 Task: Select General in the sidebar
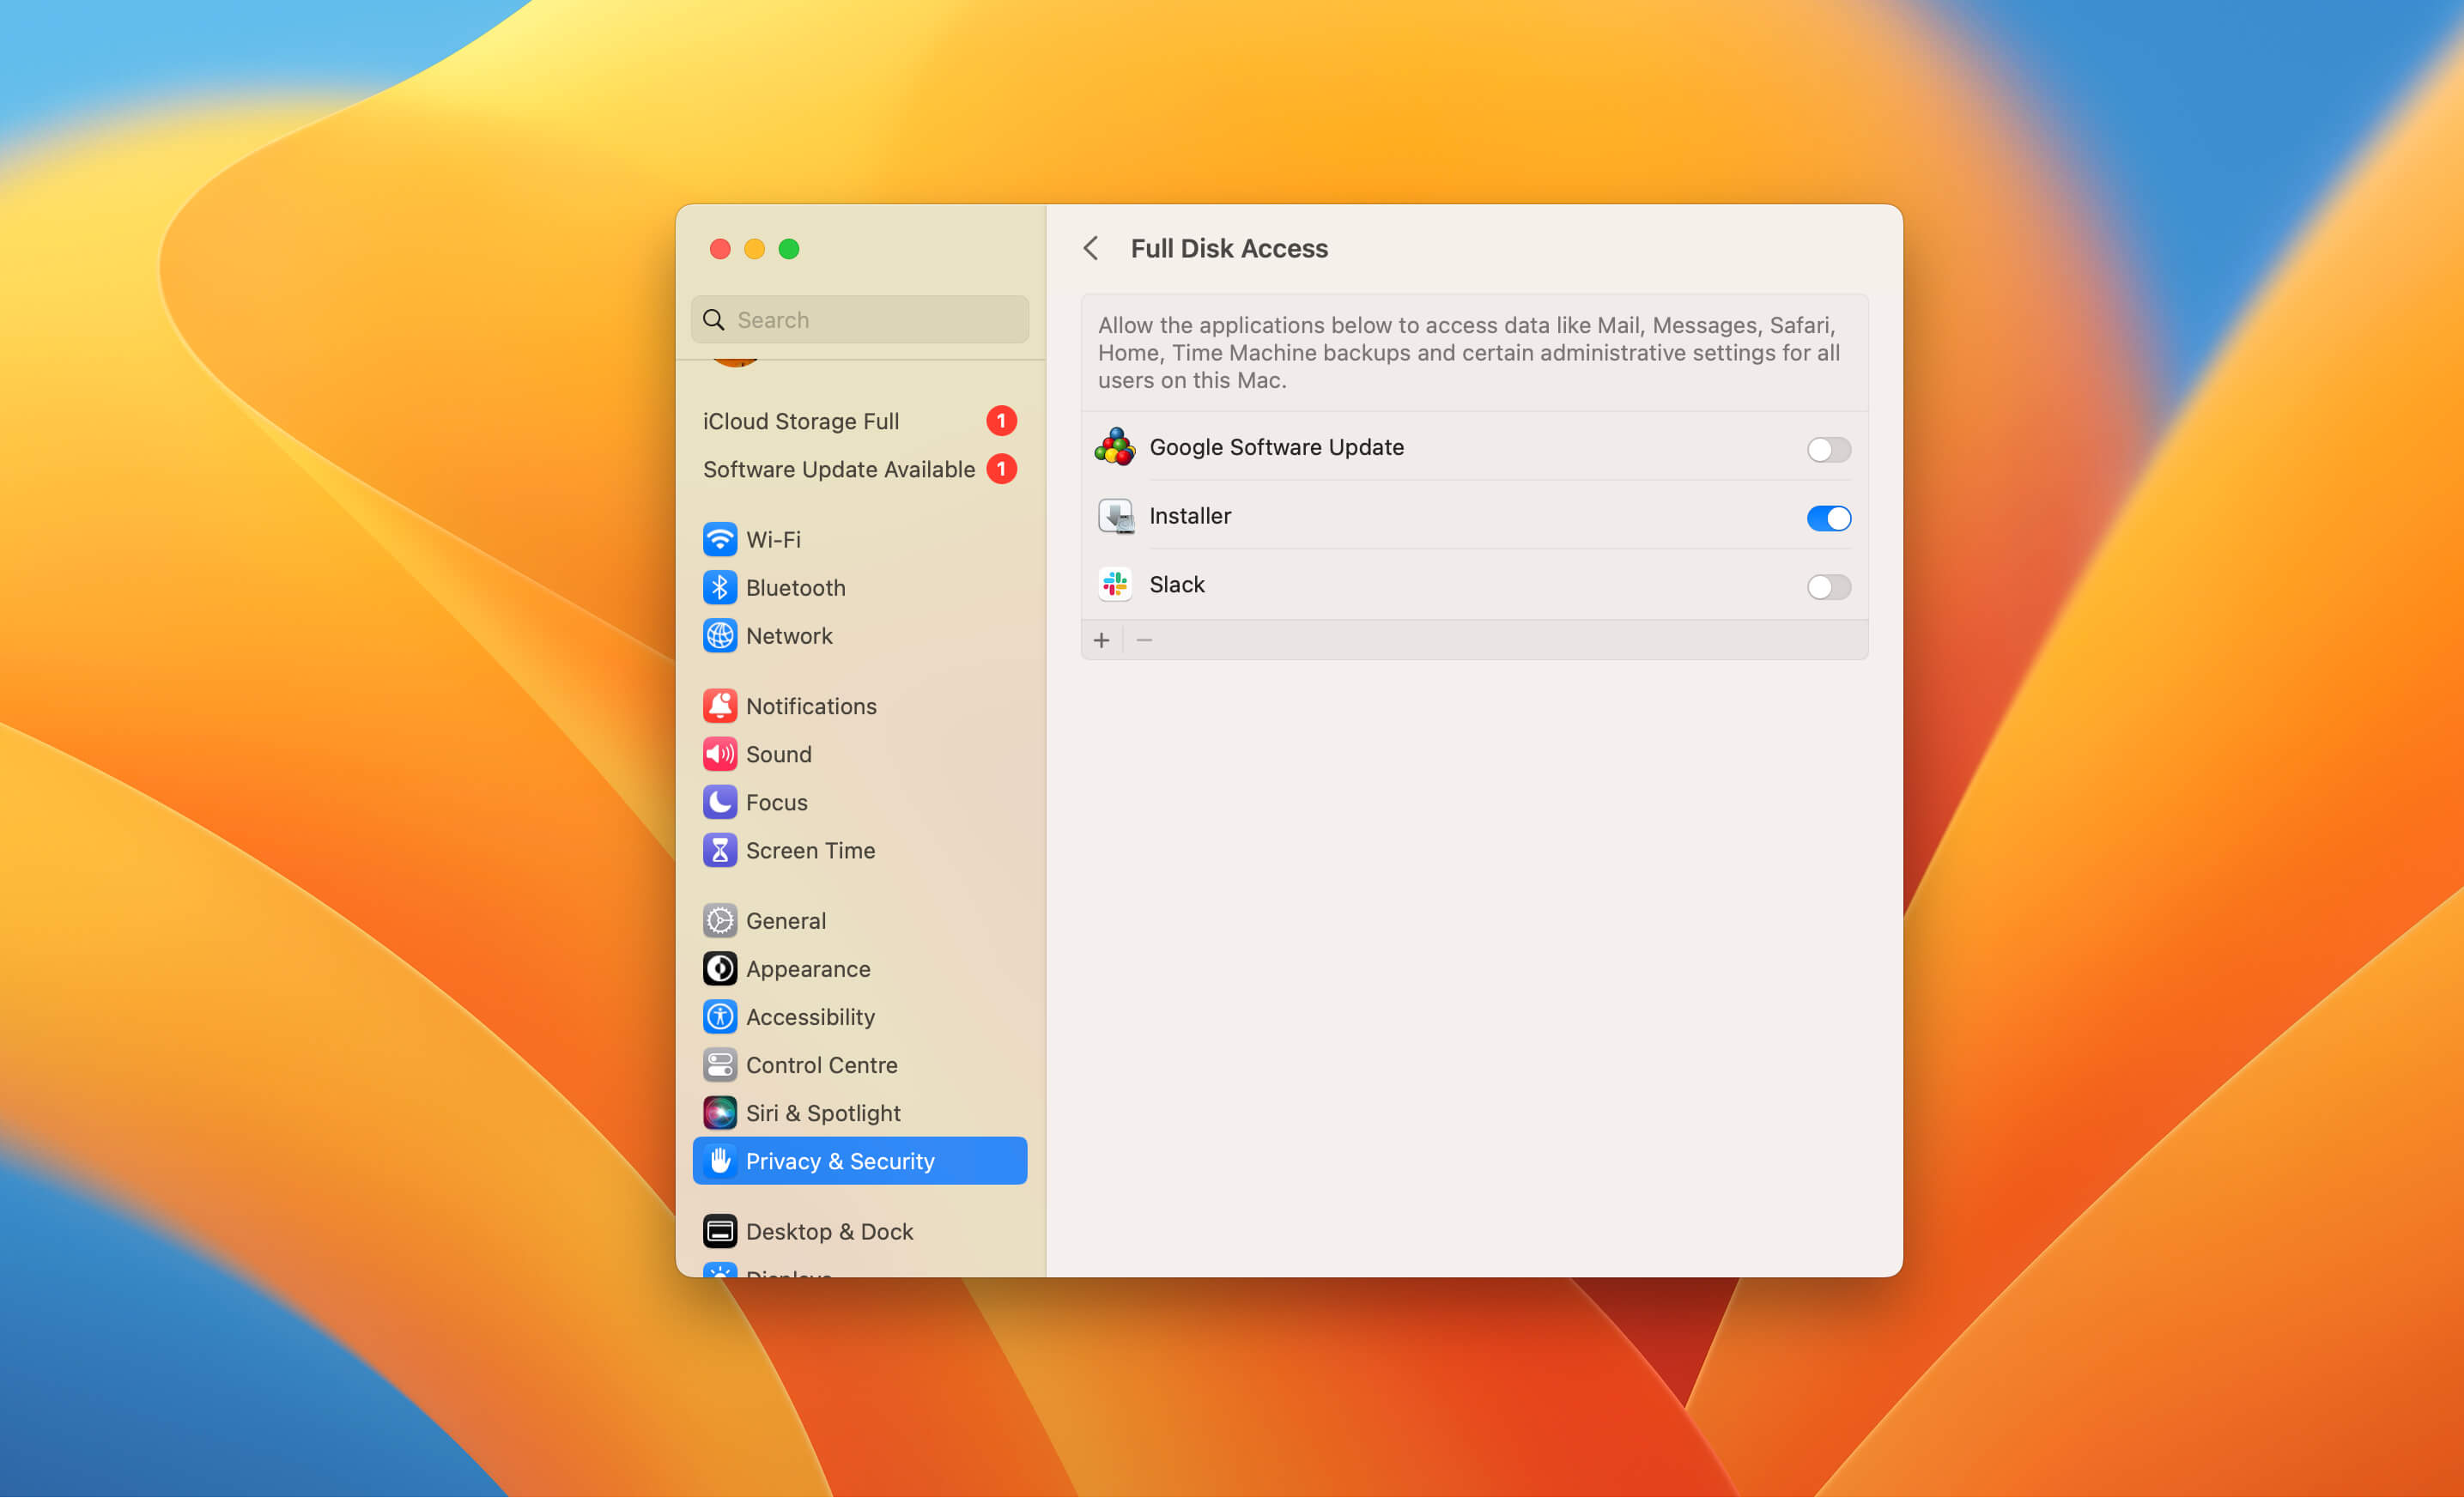pos(785,920)
